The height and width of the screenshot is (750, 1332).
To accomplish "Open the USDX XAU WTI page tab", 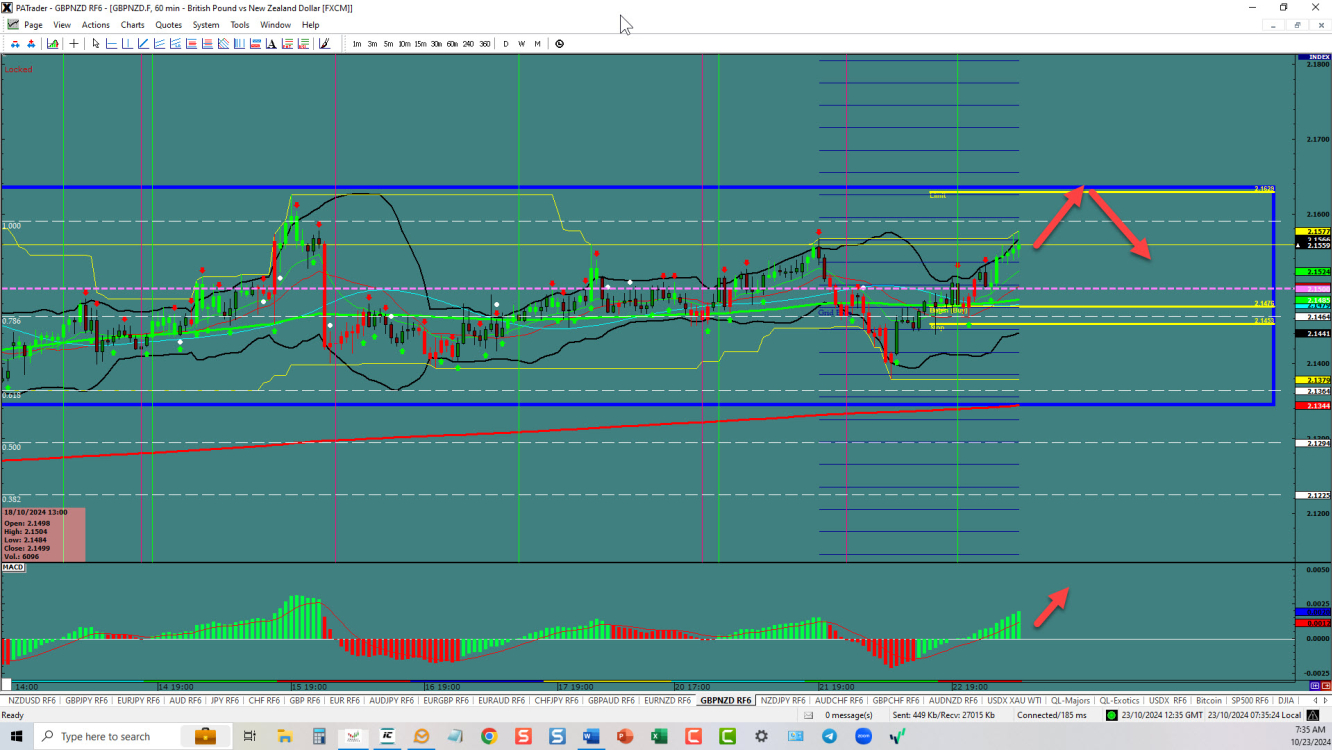I will coord(1015,701).
